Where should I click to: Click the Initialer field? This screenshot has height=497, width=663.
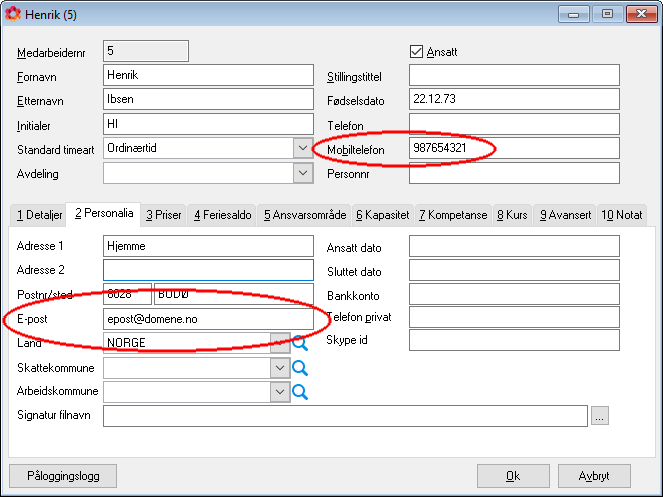coord(208,124)
